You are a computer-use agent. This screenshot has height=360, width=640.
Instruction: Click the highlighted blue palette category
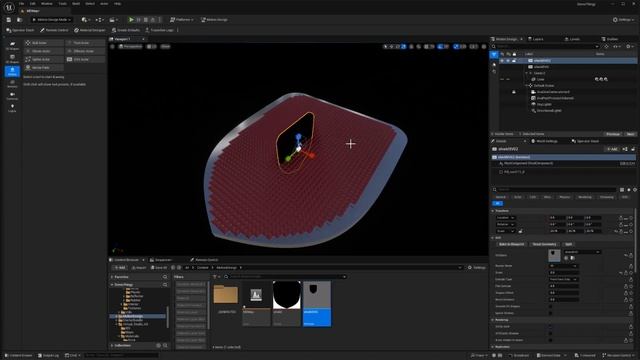point(12,71)
